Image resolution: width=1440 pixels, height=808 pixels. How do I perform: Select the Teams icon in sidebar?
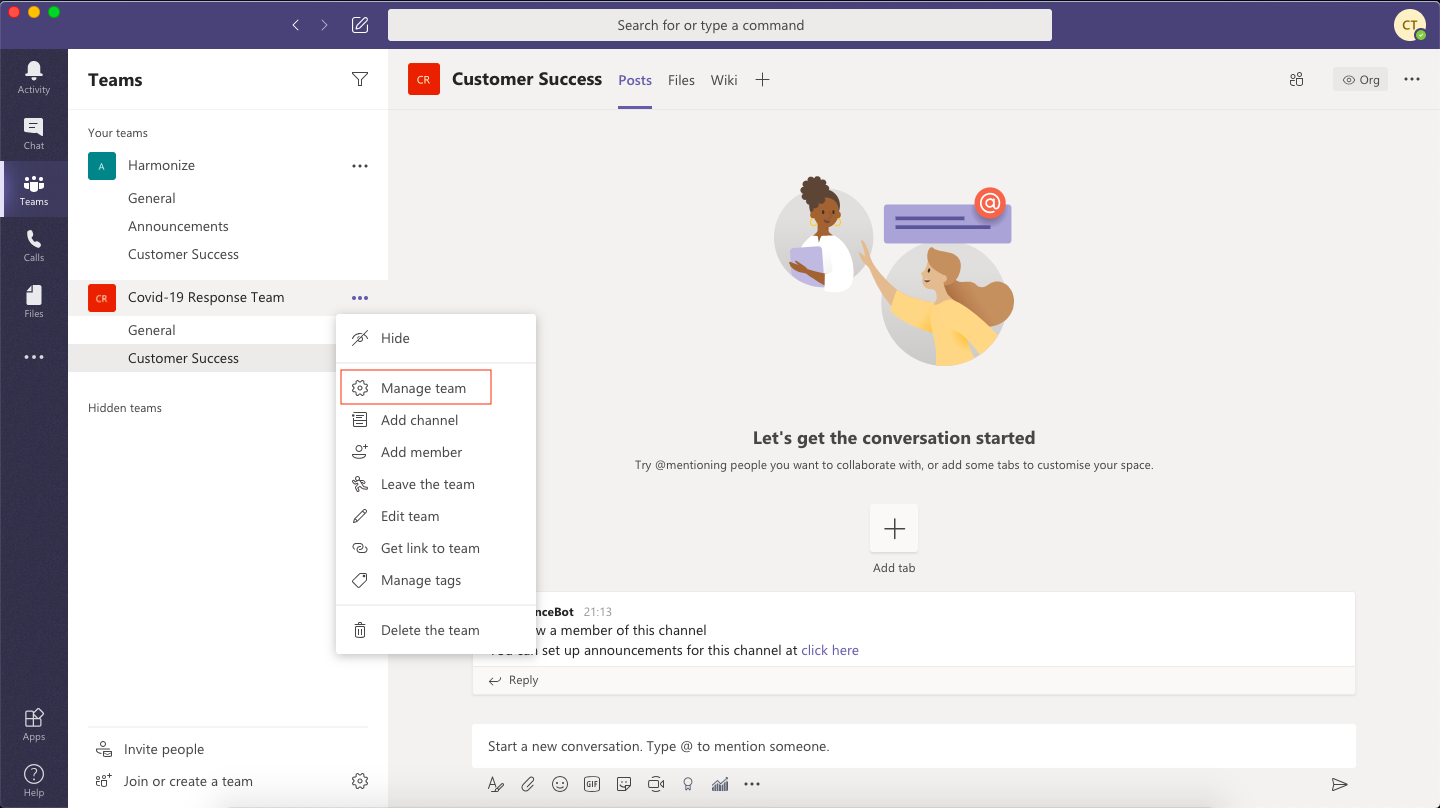coord(34,189)
